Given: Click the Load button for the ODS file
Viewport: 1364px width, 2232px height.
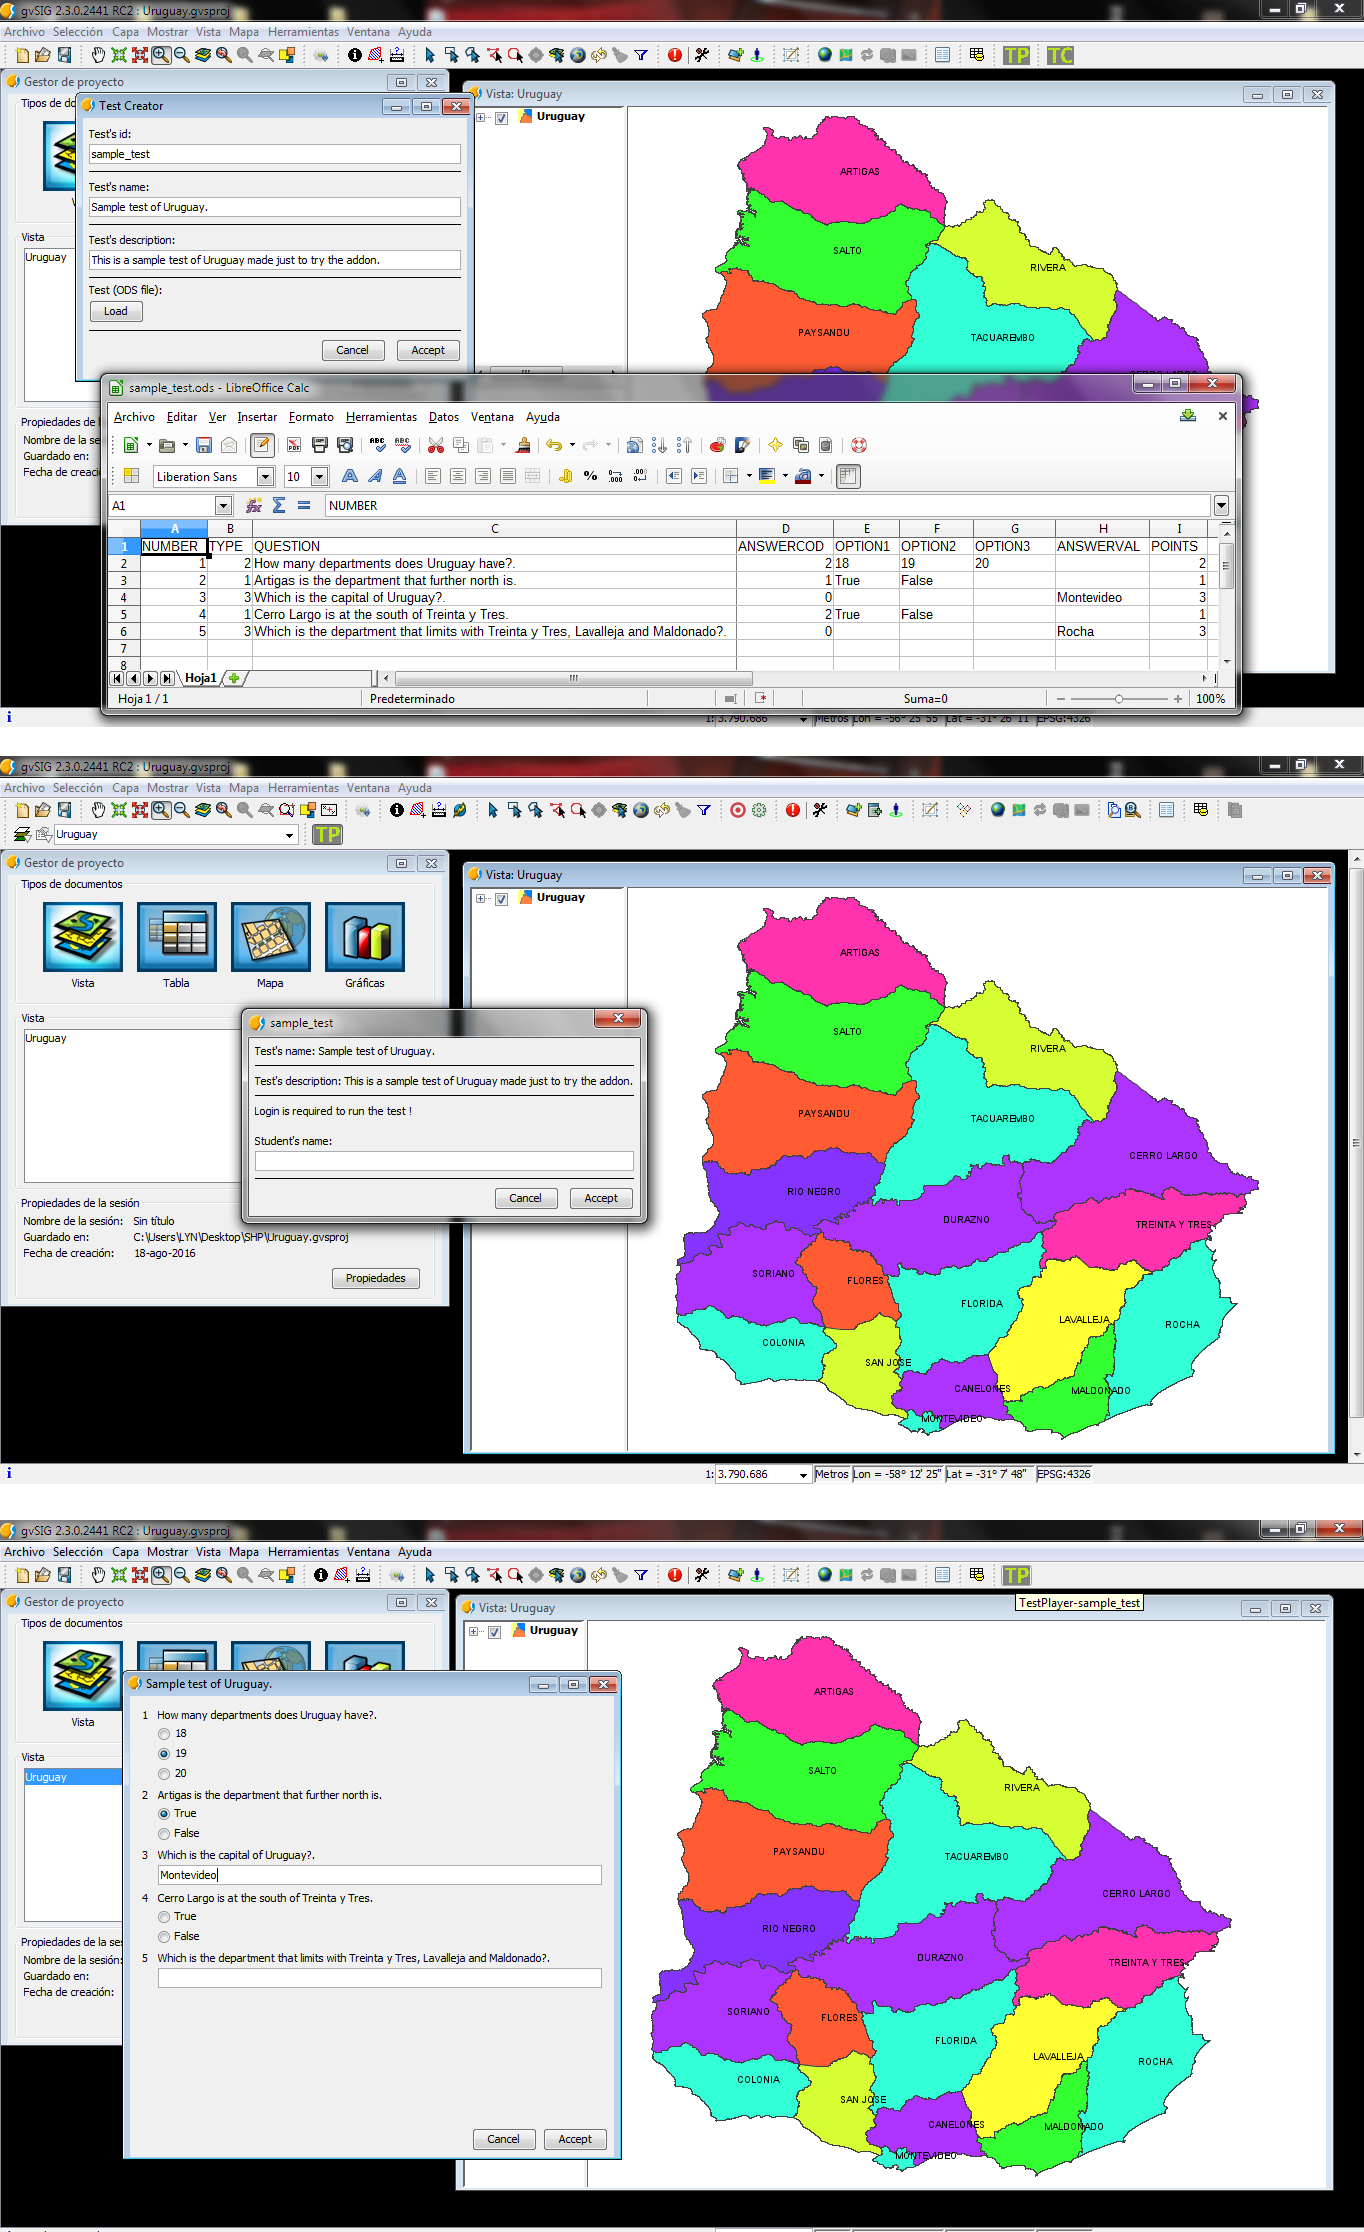Looking at the screenshot, I should (116, 312).
